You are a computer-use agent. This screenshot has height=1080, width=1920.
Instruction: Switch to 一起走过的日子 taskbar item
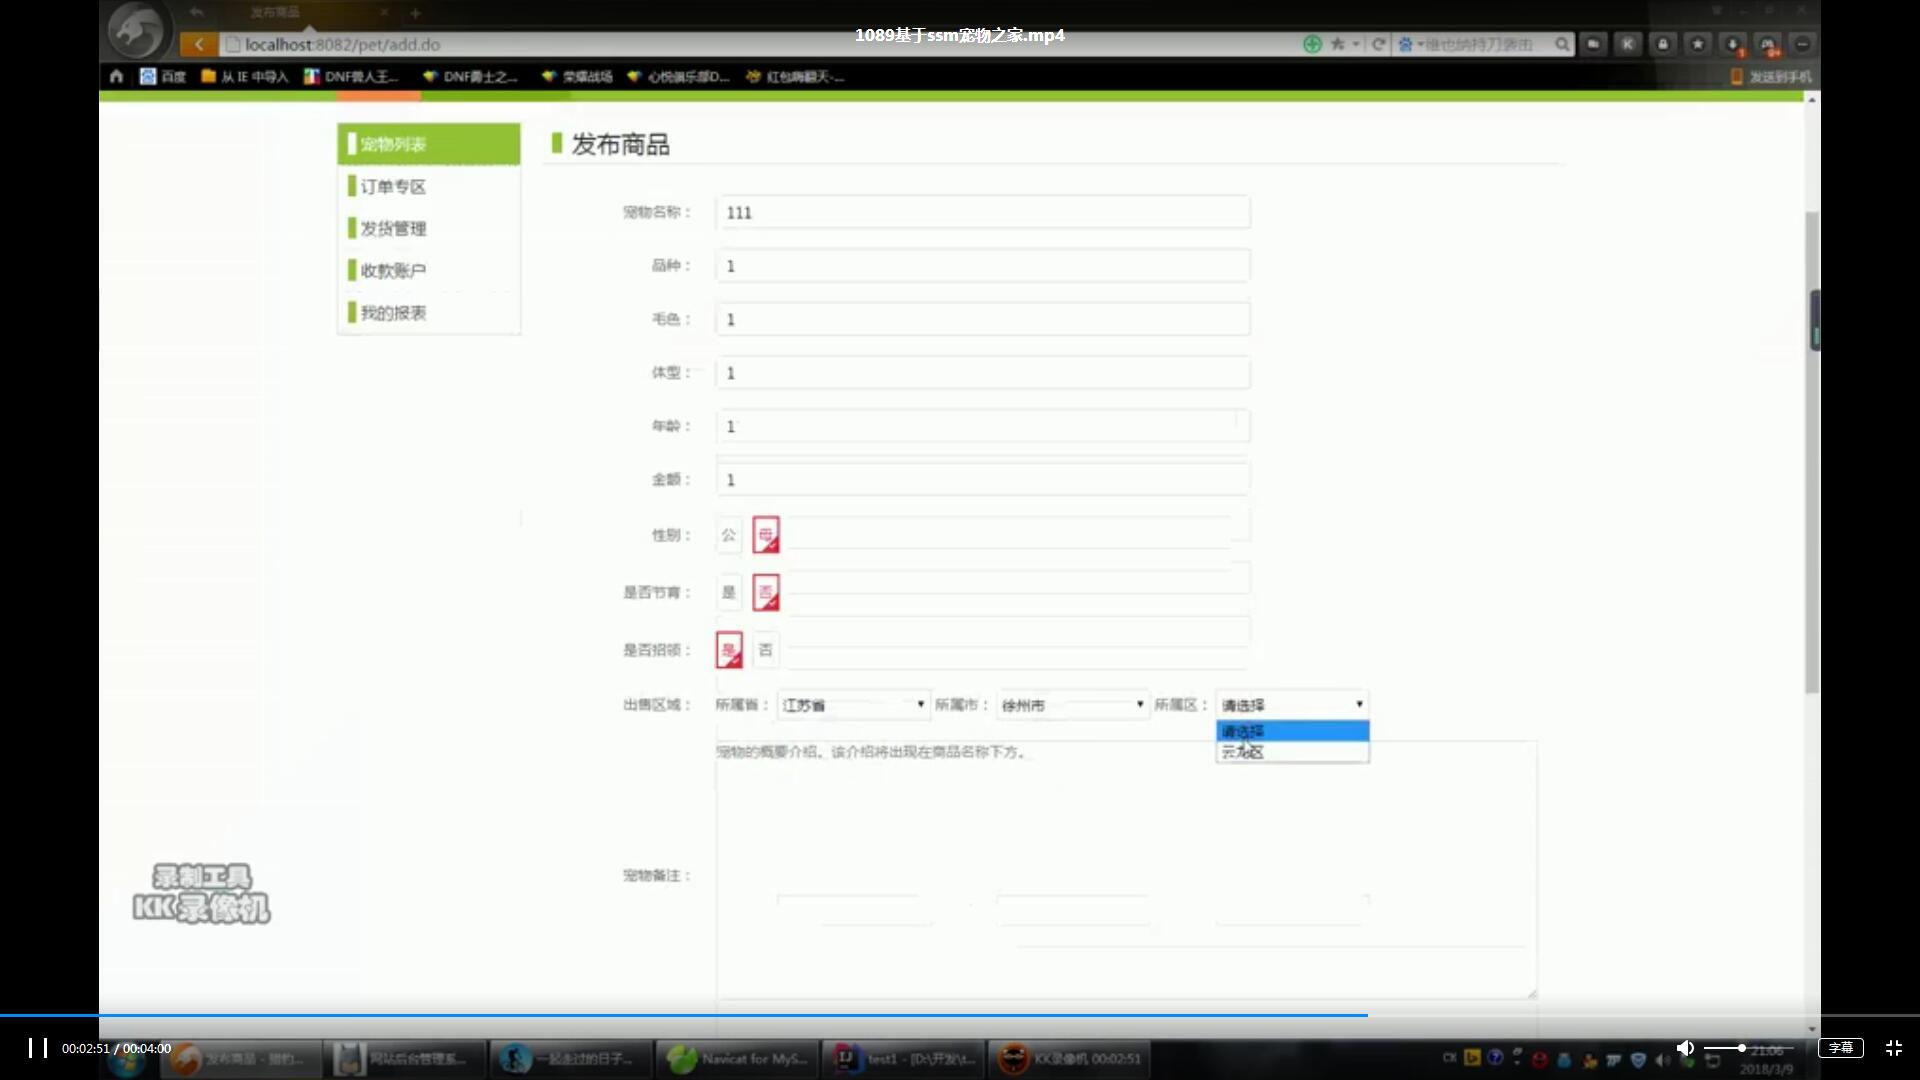(x=571, y=1058)
